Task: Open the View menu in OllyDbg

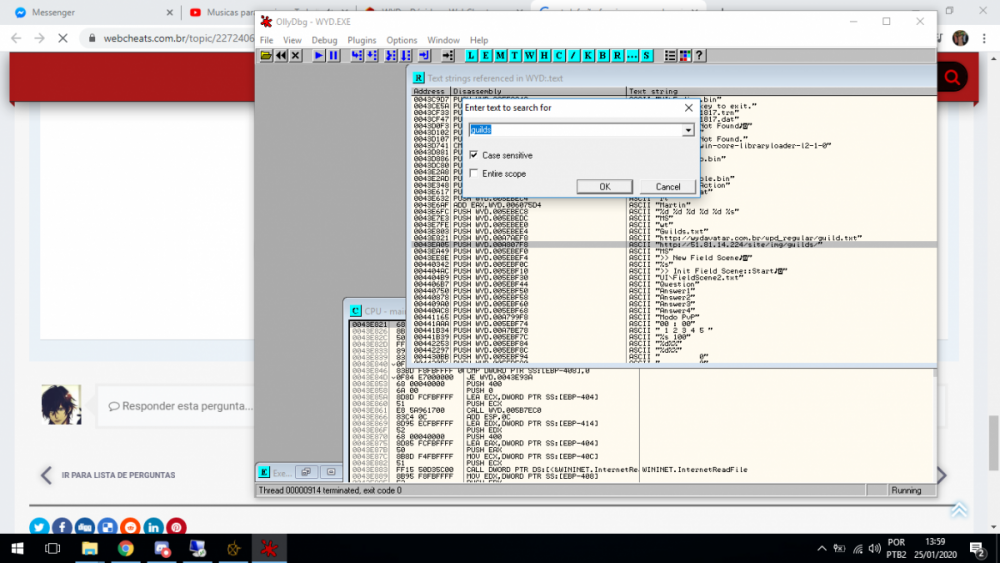Action: (292, 40)
